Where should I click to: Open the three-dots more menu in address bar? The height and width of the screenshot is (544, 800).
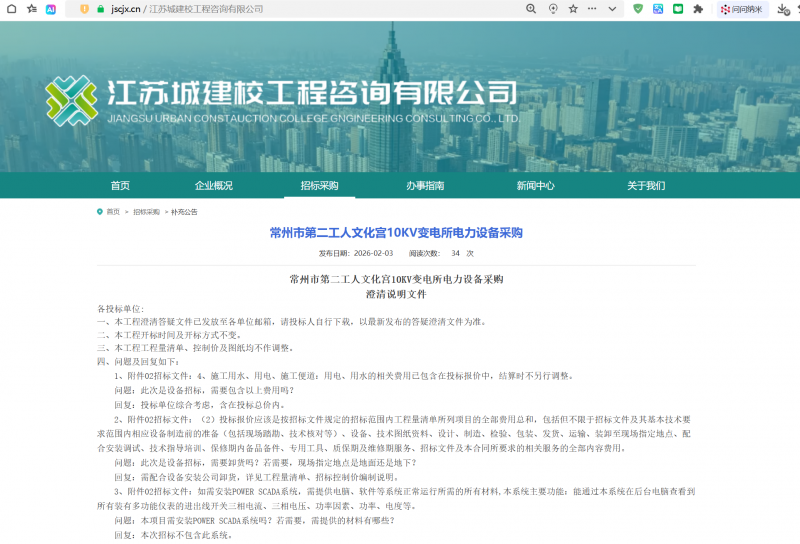pos(594,8)
